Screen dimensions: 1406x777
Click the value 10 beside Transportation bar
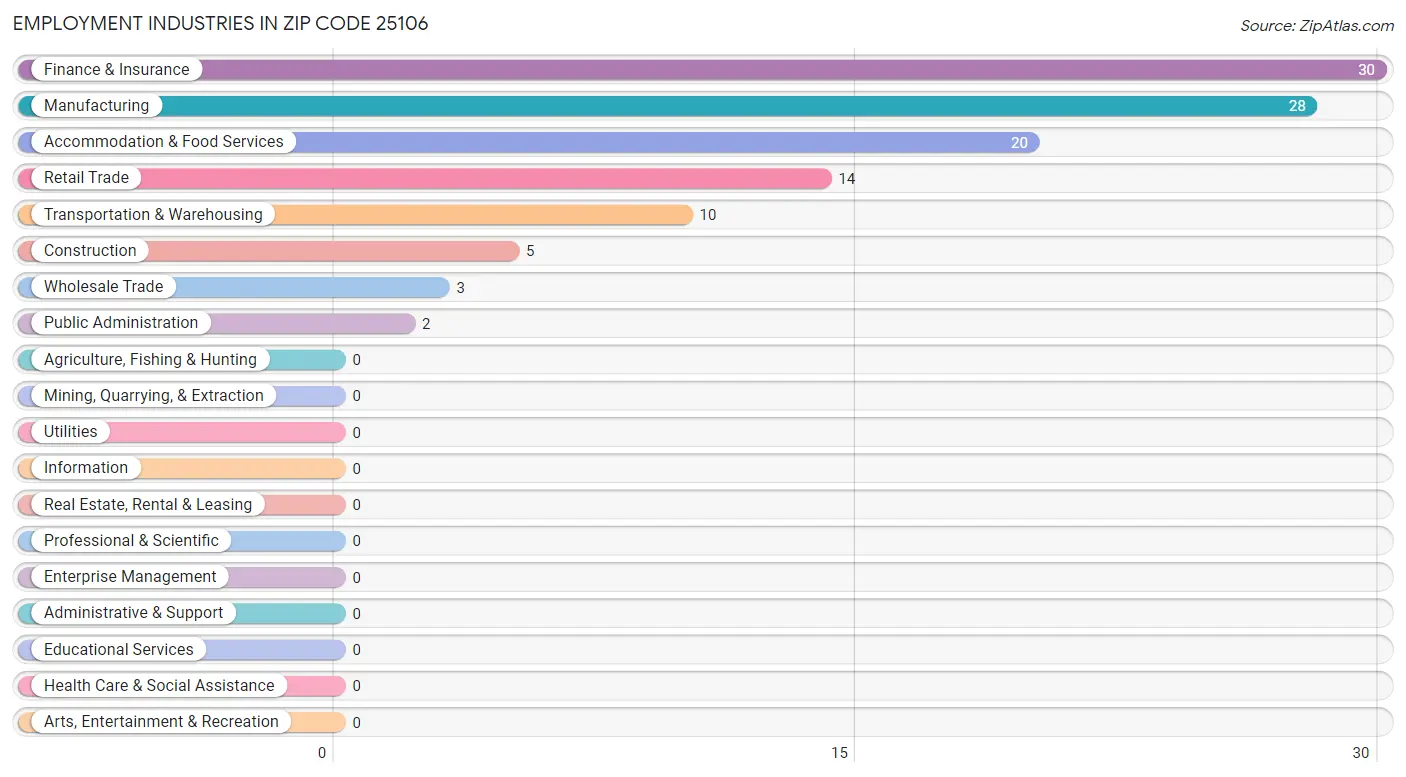click(x=708, y=215)
